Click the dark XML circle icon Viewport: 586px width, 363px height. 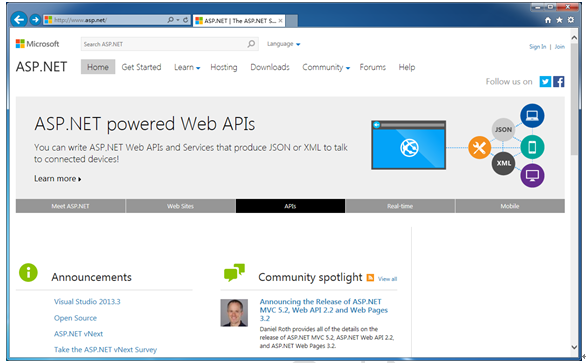503,163
